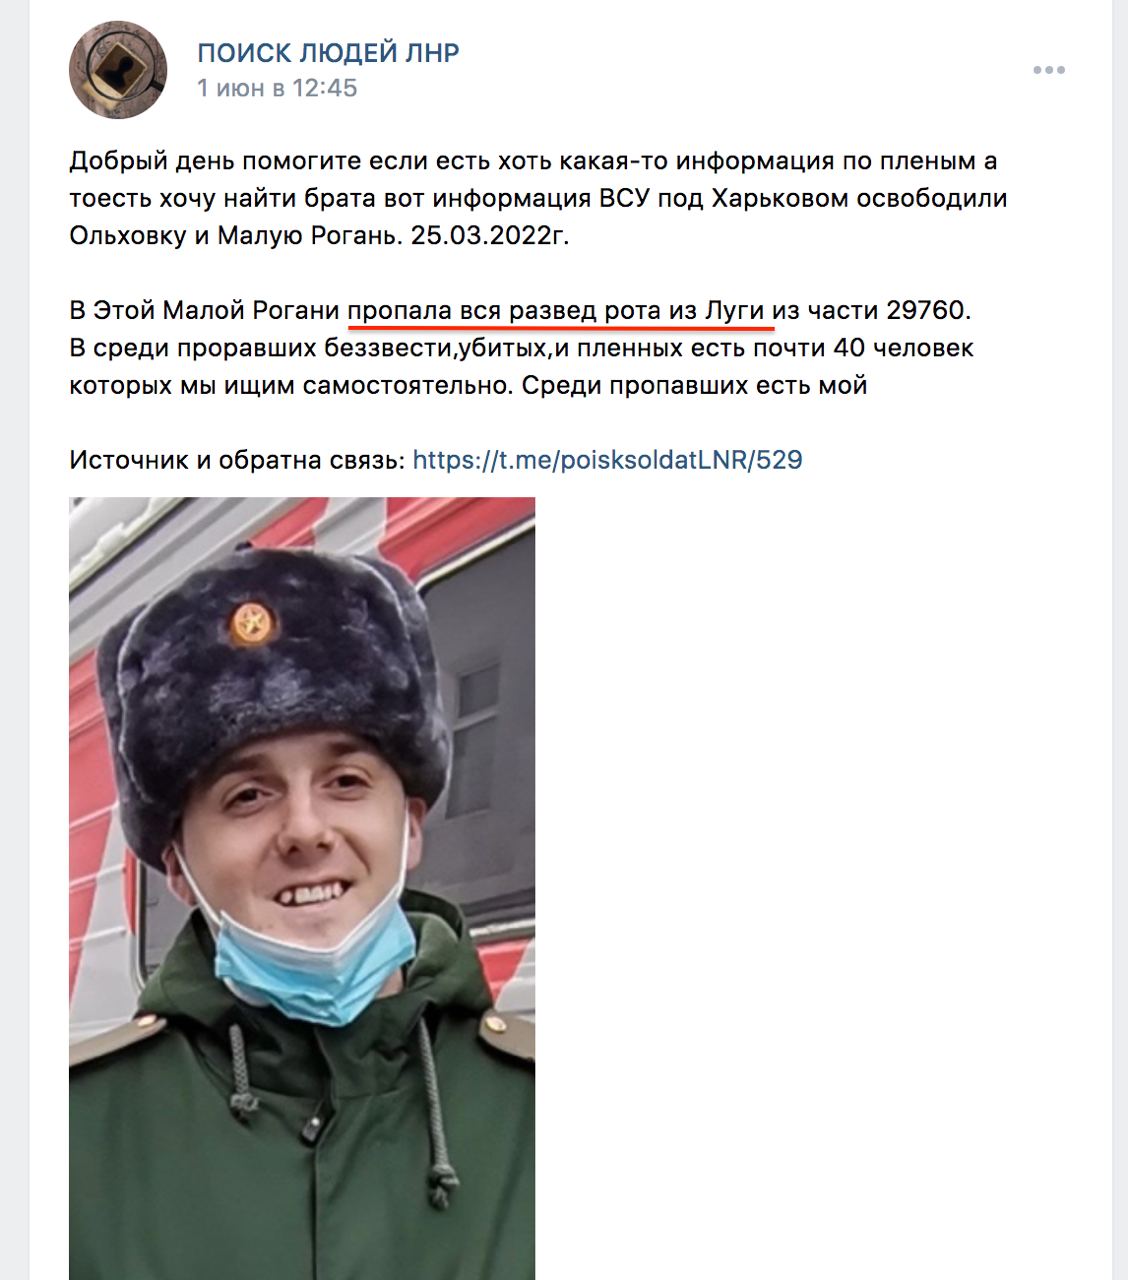Click the group avatar picture
The width and height of the screenshot is (1128, 1280).
tap(117, 70)
